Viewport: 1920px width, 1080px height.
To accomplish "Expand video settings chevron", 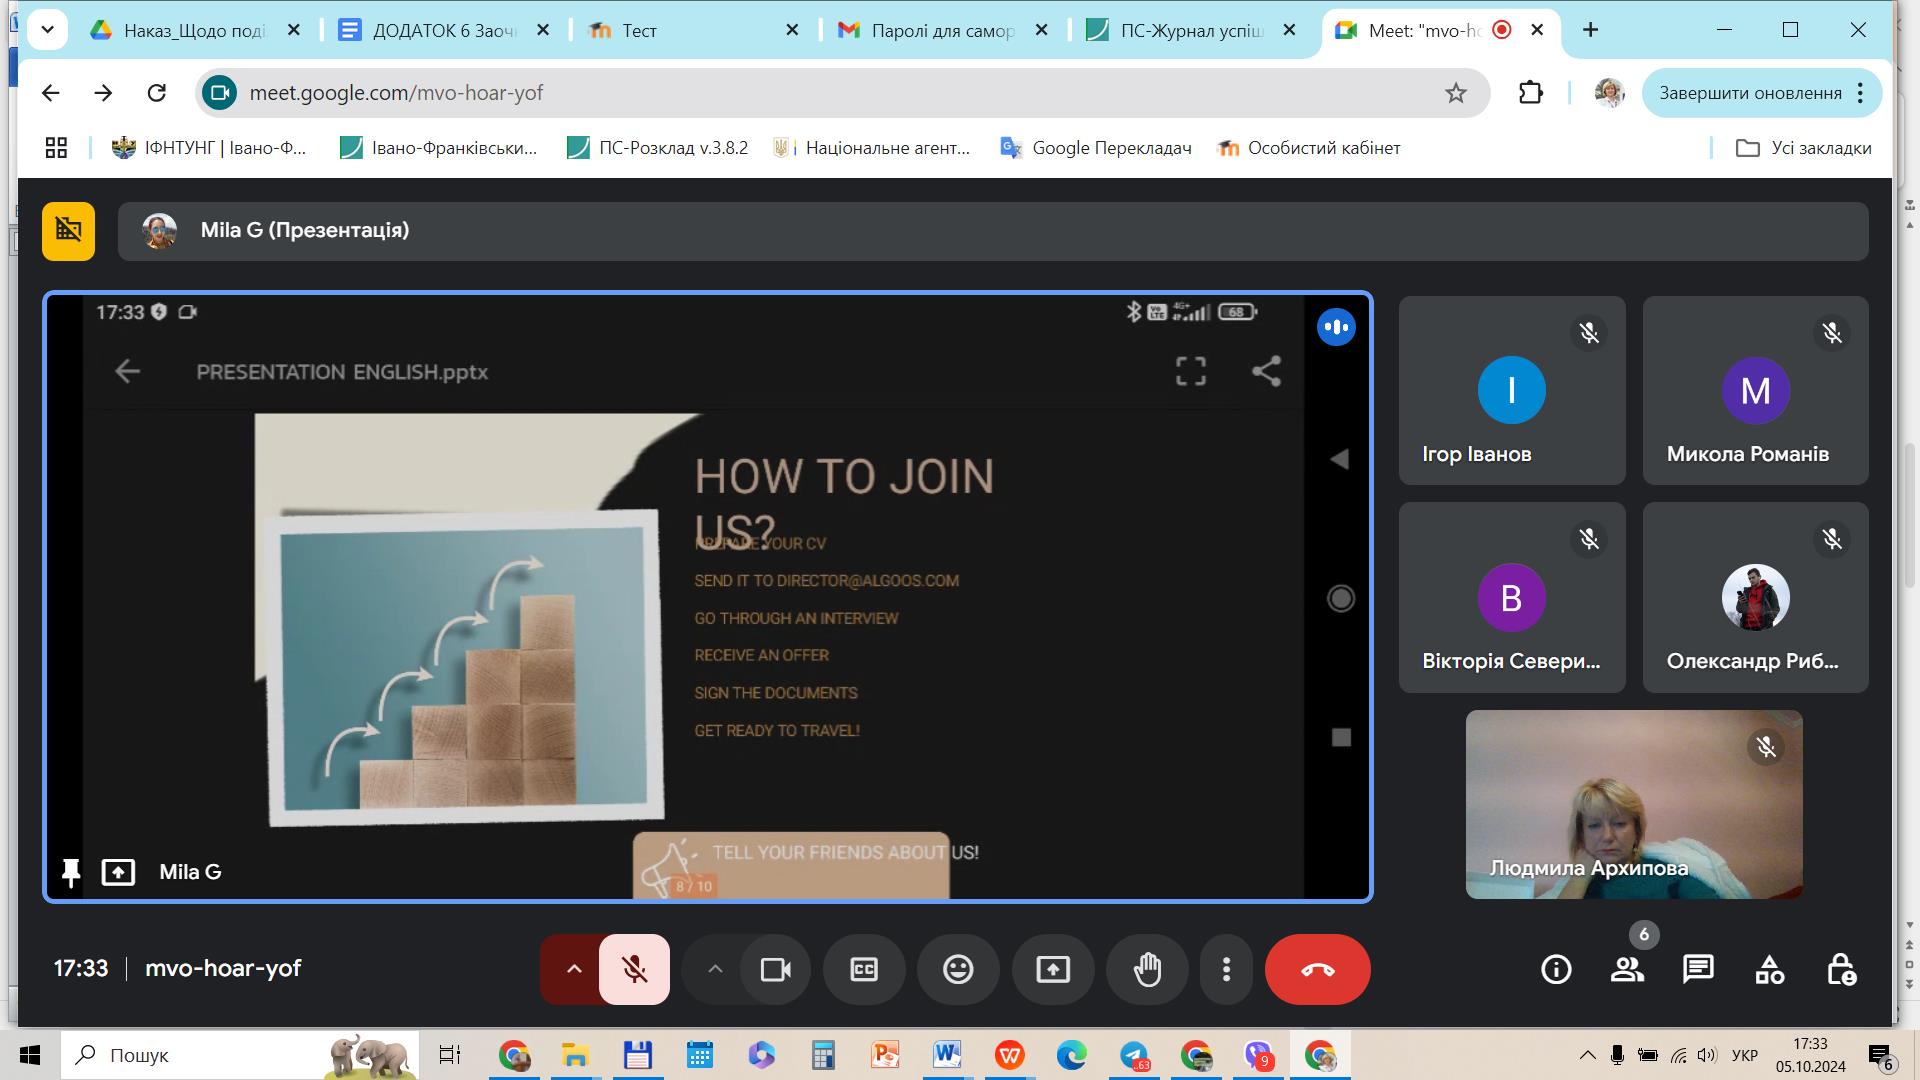I will click(715, 969).
